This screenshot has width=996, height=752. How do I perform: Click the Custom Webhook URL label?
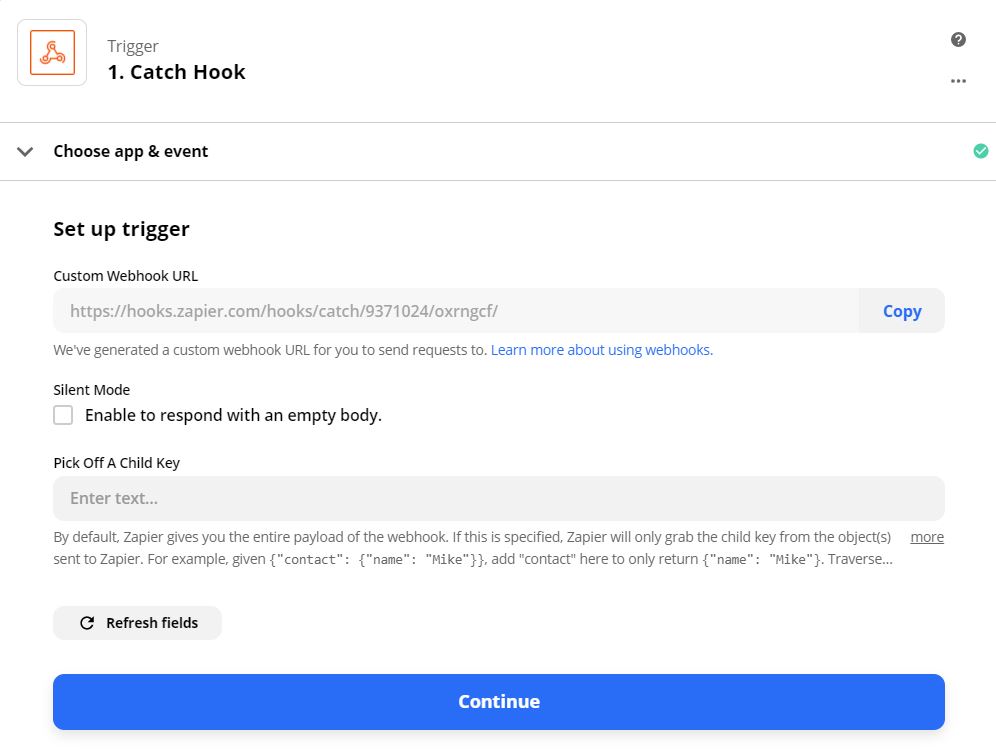126,276
